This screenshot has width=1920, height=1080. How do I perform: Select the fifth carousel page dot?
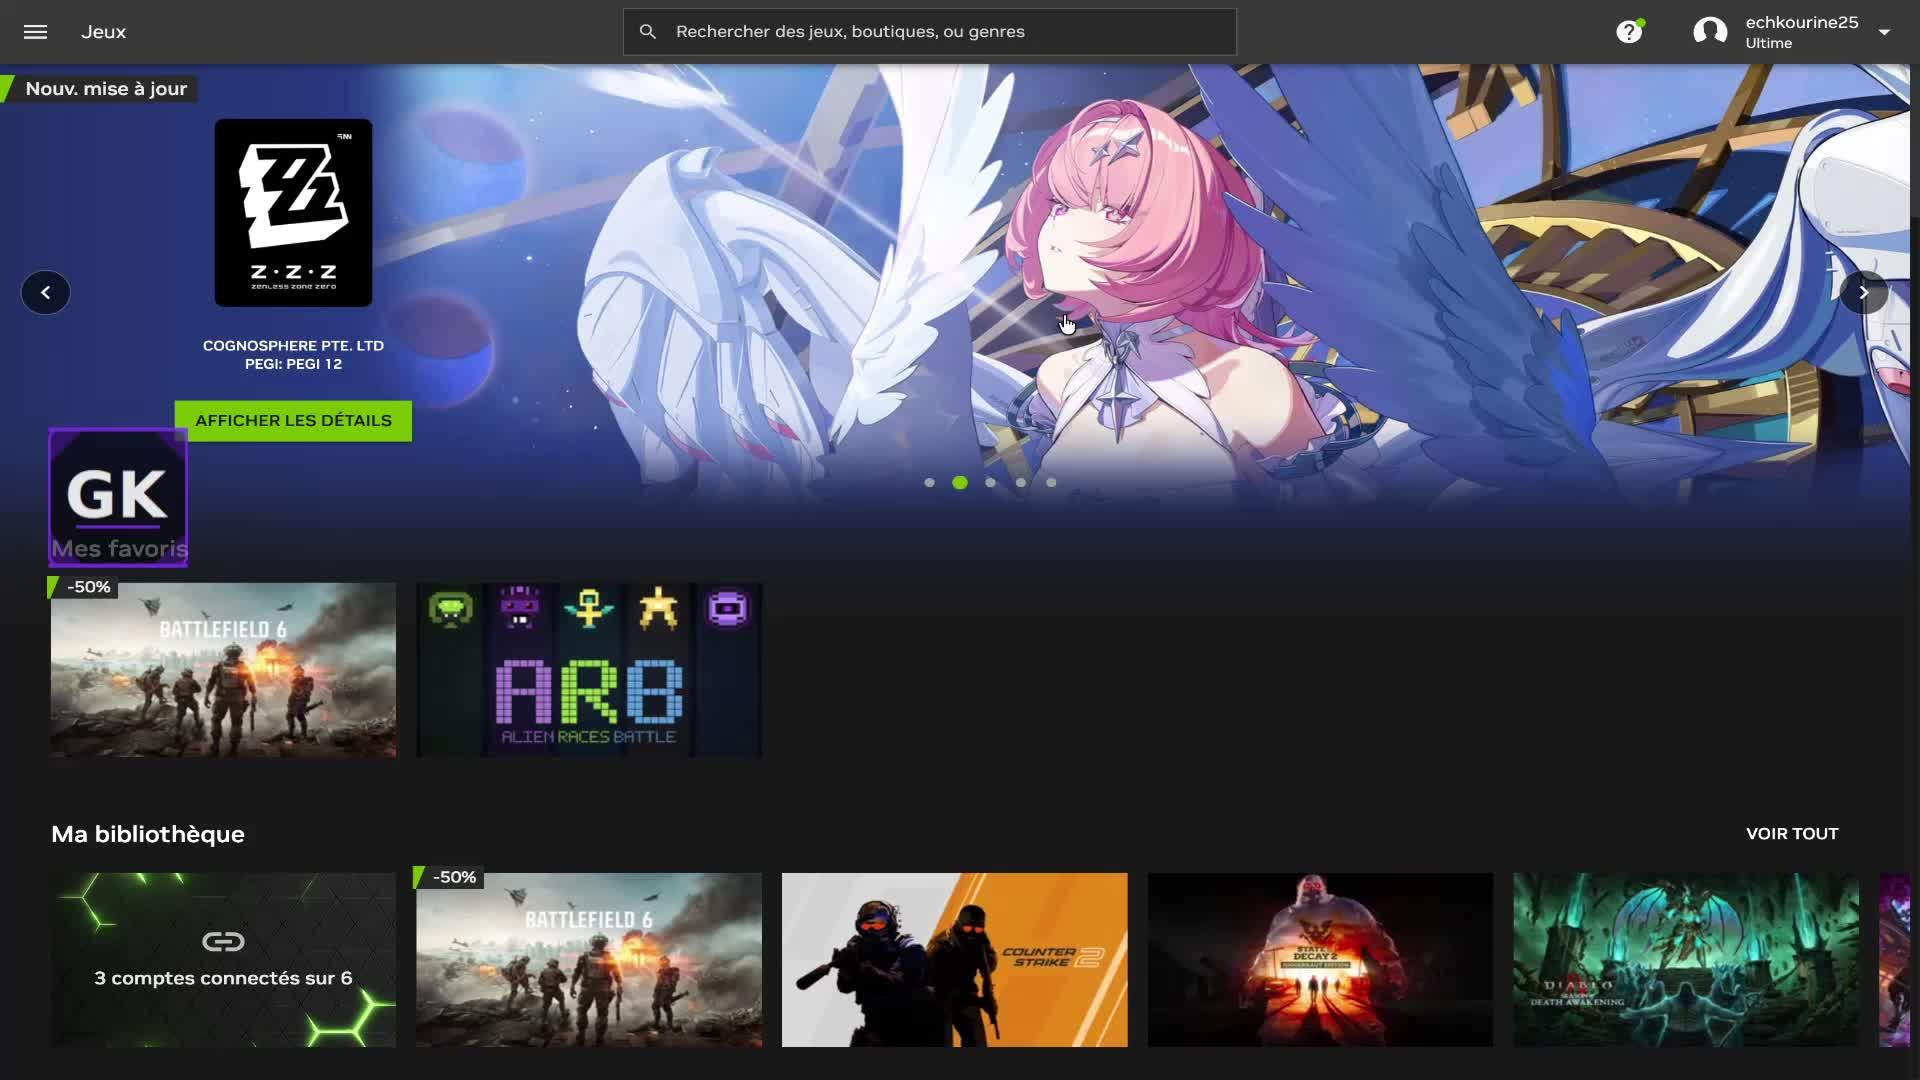point(1051,483)
